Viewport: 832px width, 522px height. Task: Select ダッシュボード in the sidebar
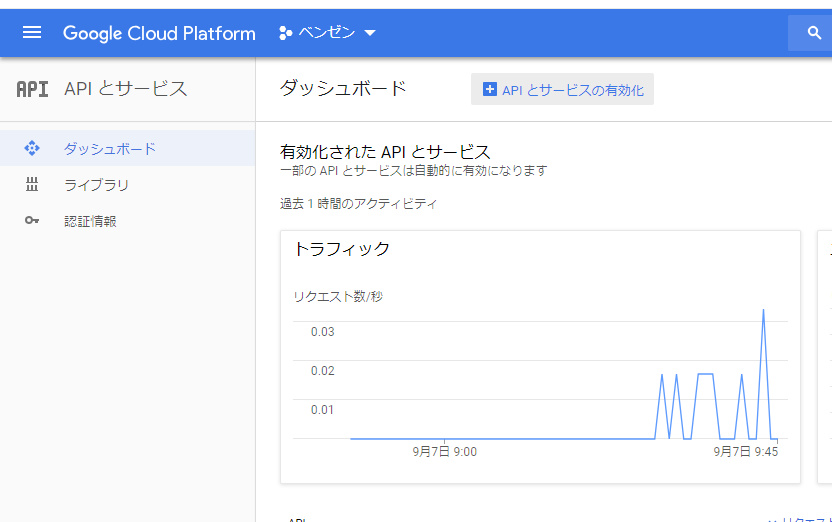pos(127,148)
